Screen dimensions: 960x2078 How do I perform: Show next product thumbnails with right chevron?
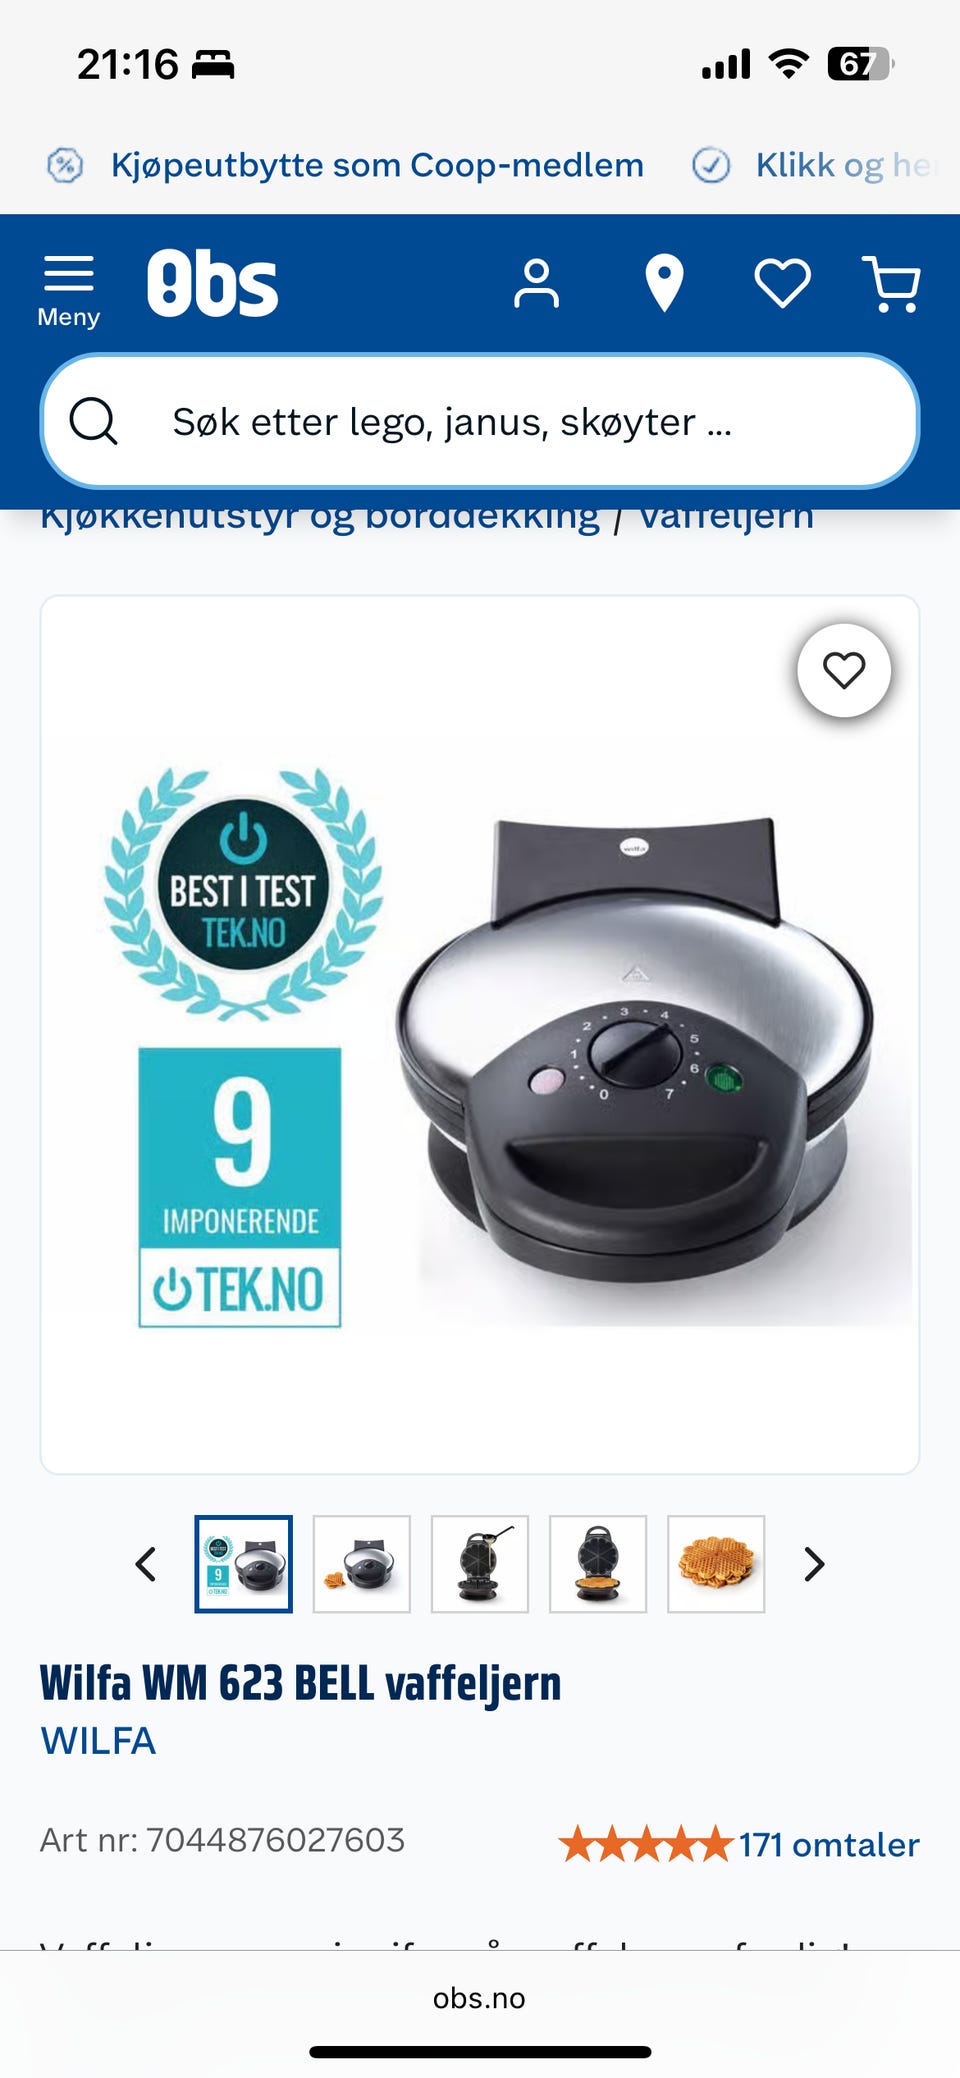(814, 1564)
